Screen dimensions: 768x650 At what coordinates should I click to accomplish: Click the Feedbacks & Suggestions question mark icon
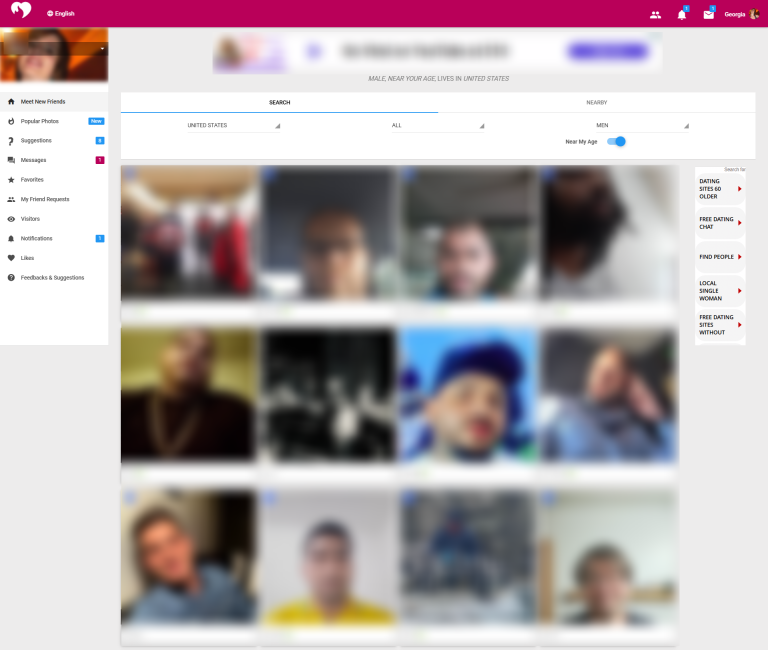[x=11, y=278]
